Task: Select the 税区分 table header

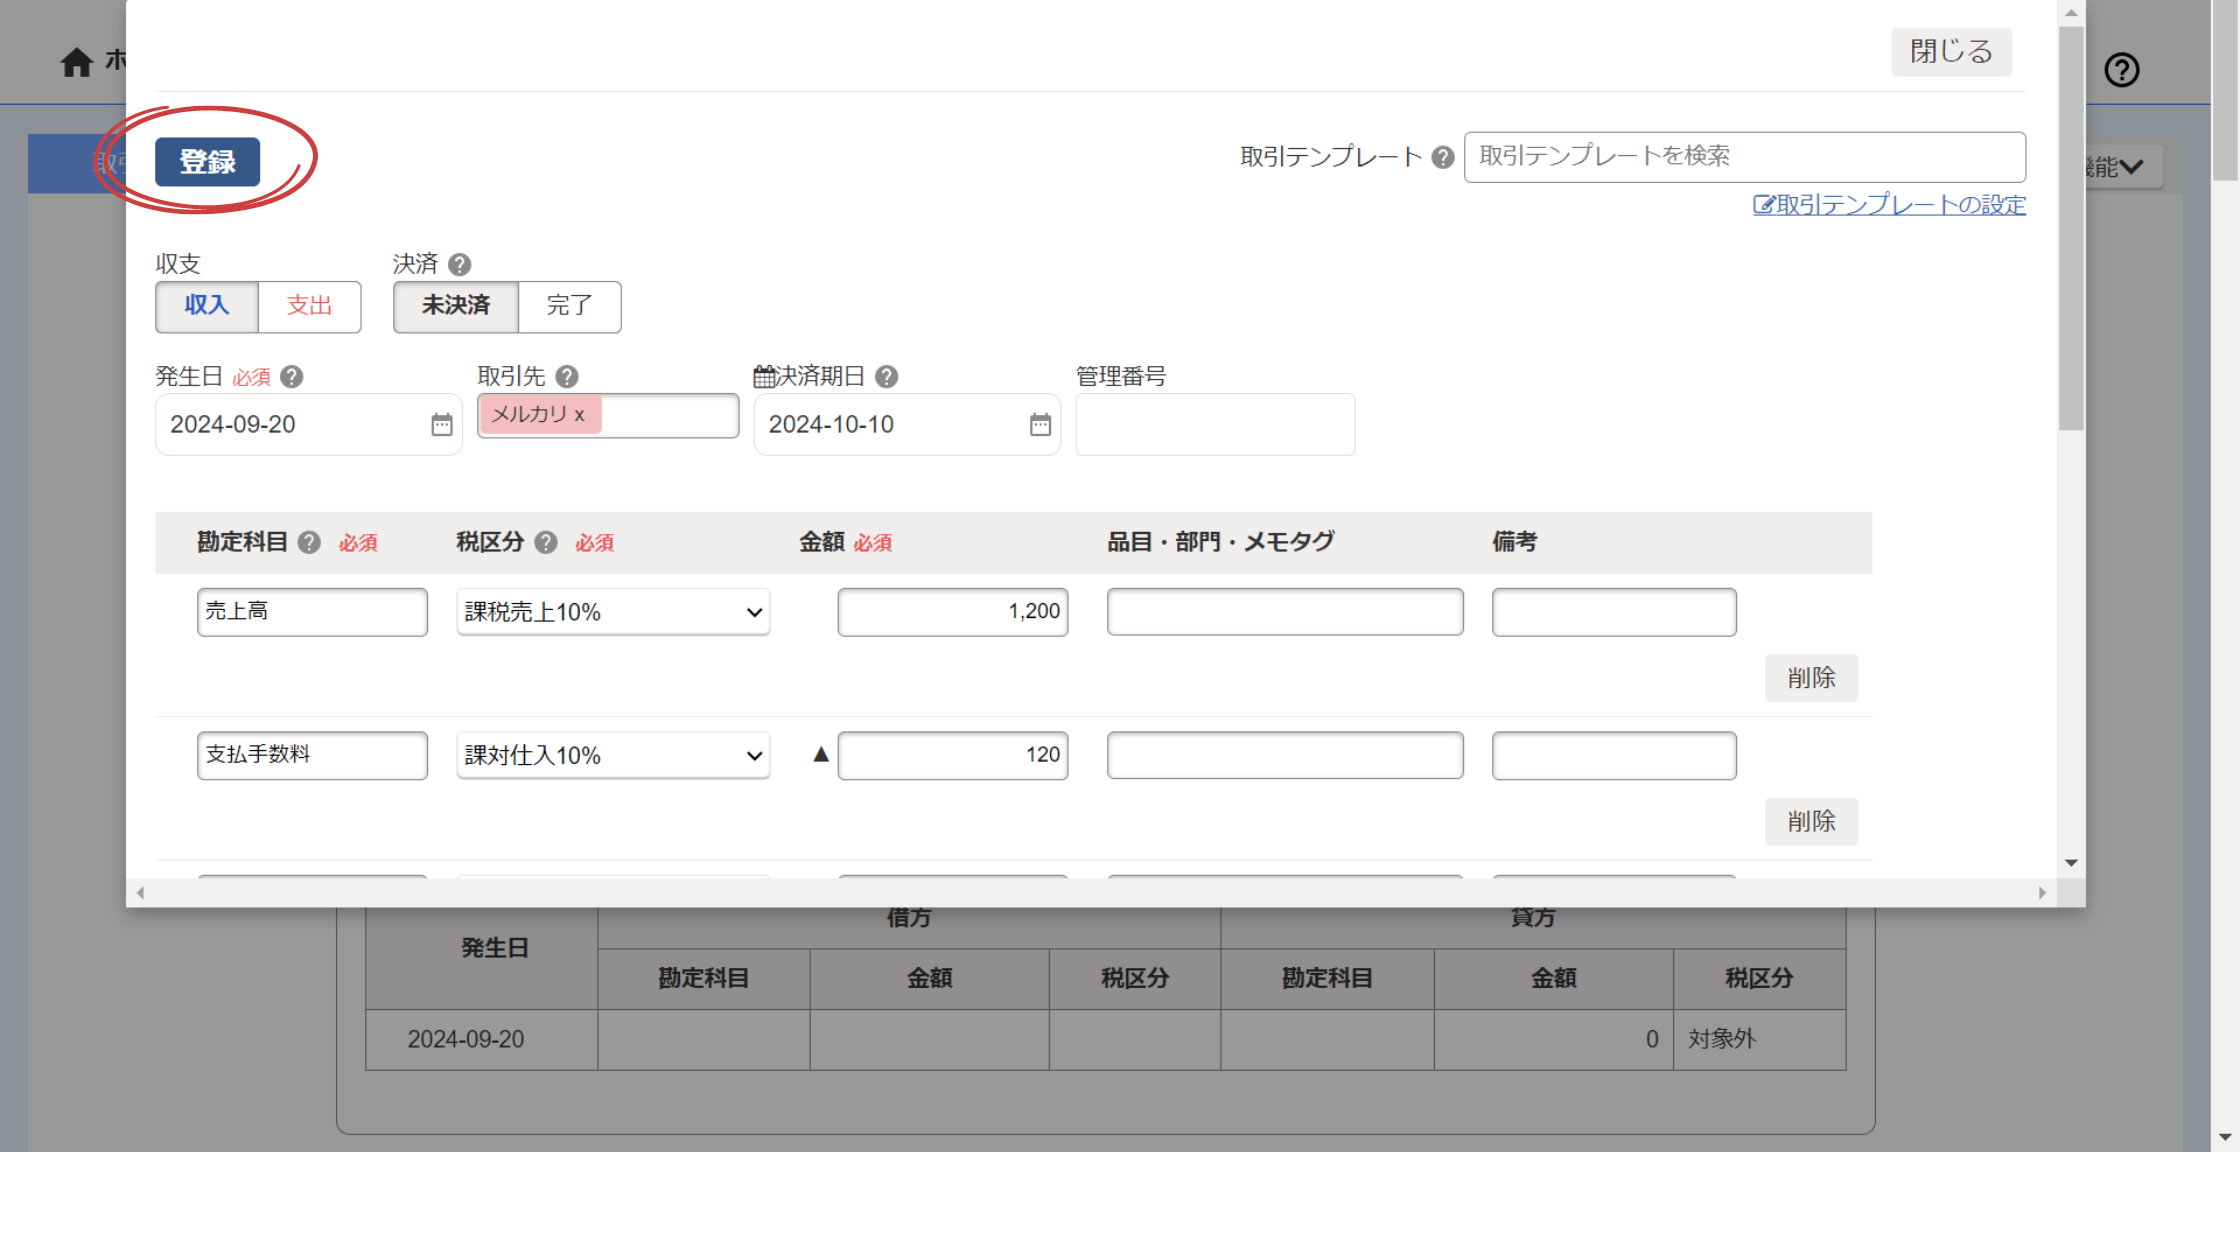Action: coord(1135,978)
